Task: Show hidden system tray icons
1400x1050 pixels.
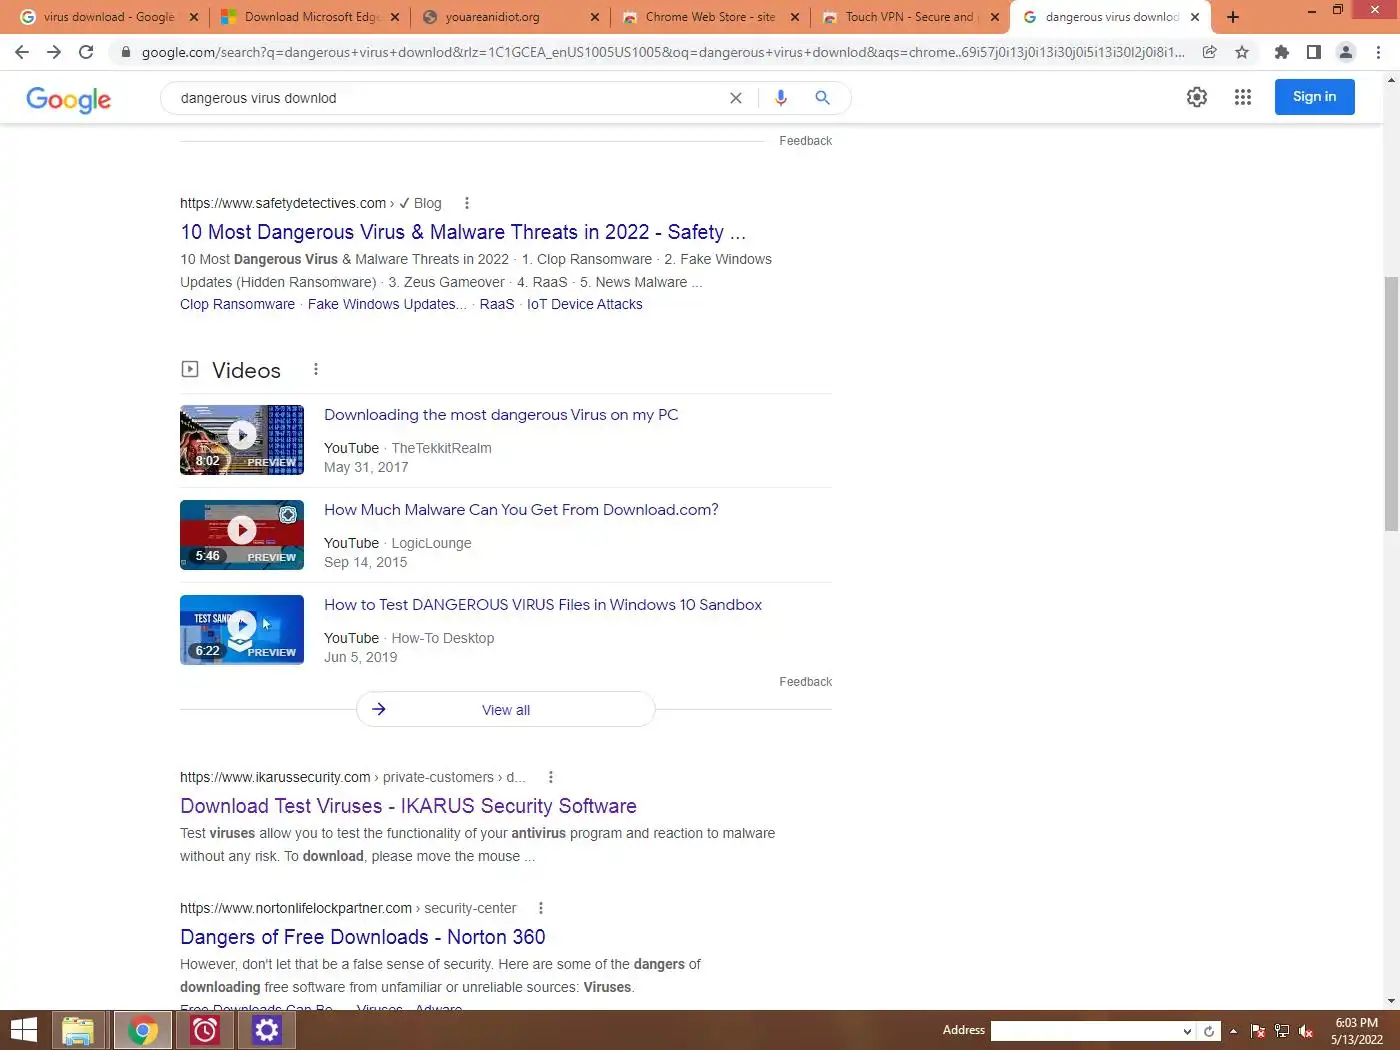Action: [x=1233, y=1031]
